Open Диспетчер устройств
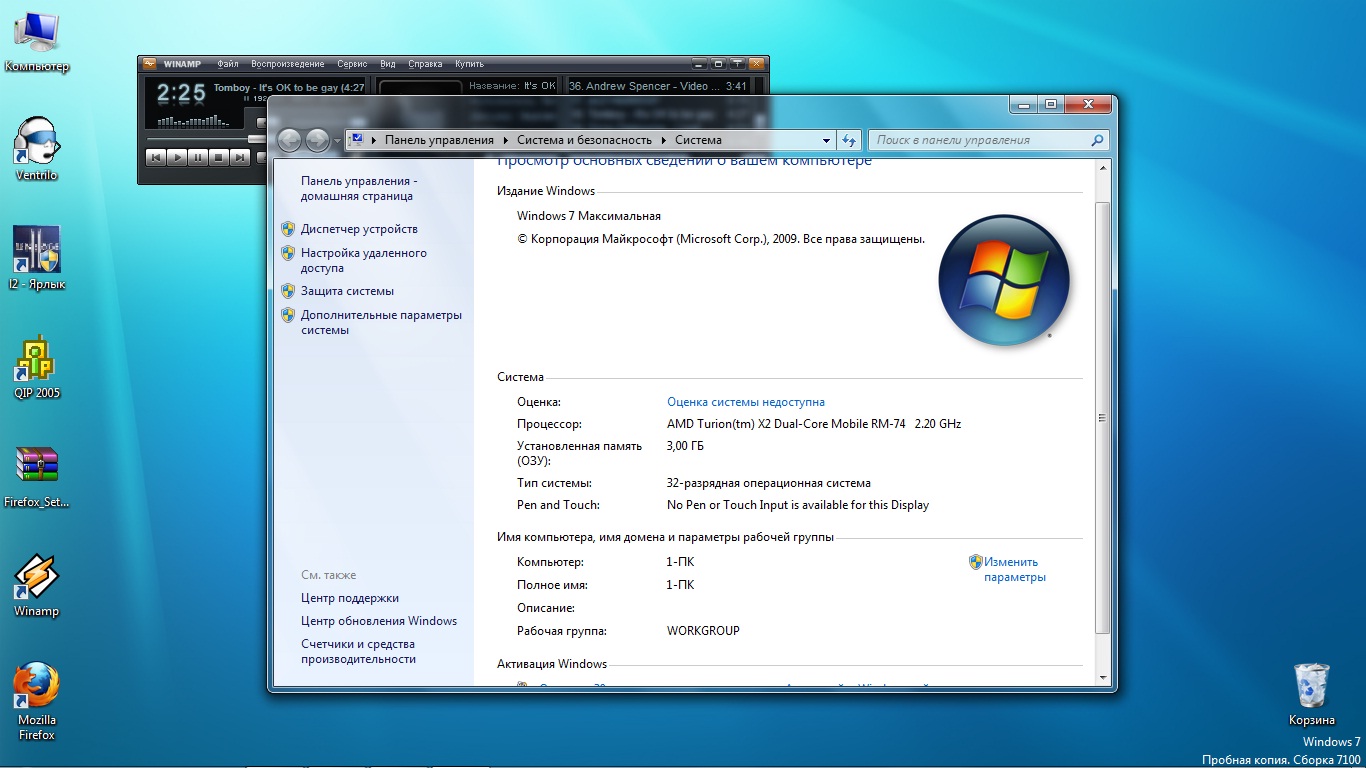The height and width of the screenshot is (768, 1366). point(359,229)
